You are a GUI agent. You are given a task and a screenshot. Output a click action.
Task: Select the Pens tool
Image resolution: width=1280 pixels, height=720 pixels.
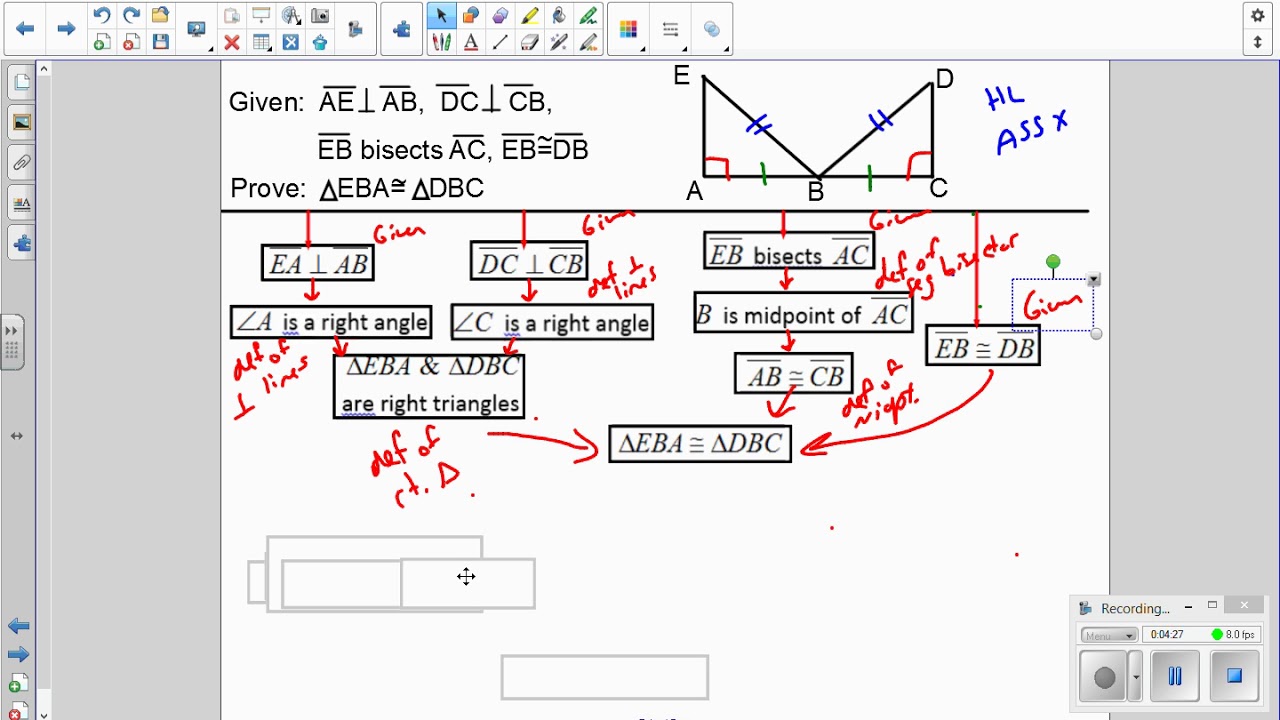441,42
